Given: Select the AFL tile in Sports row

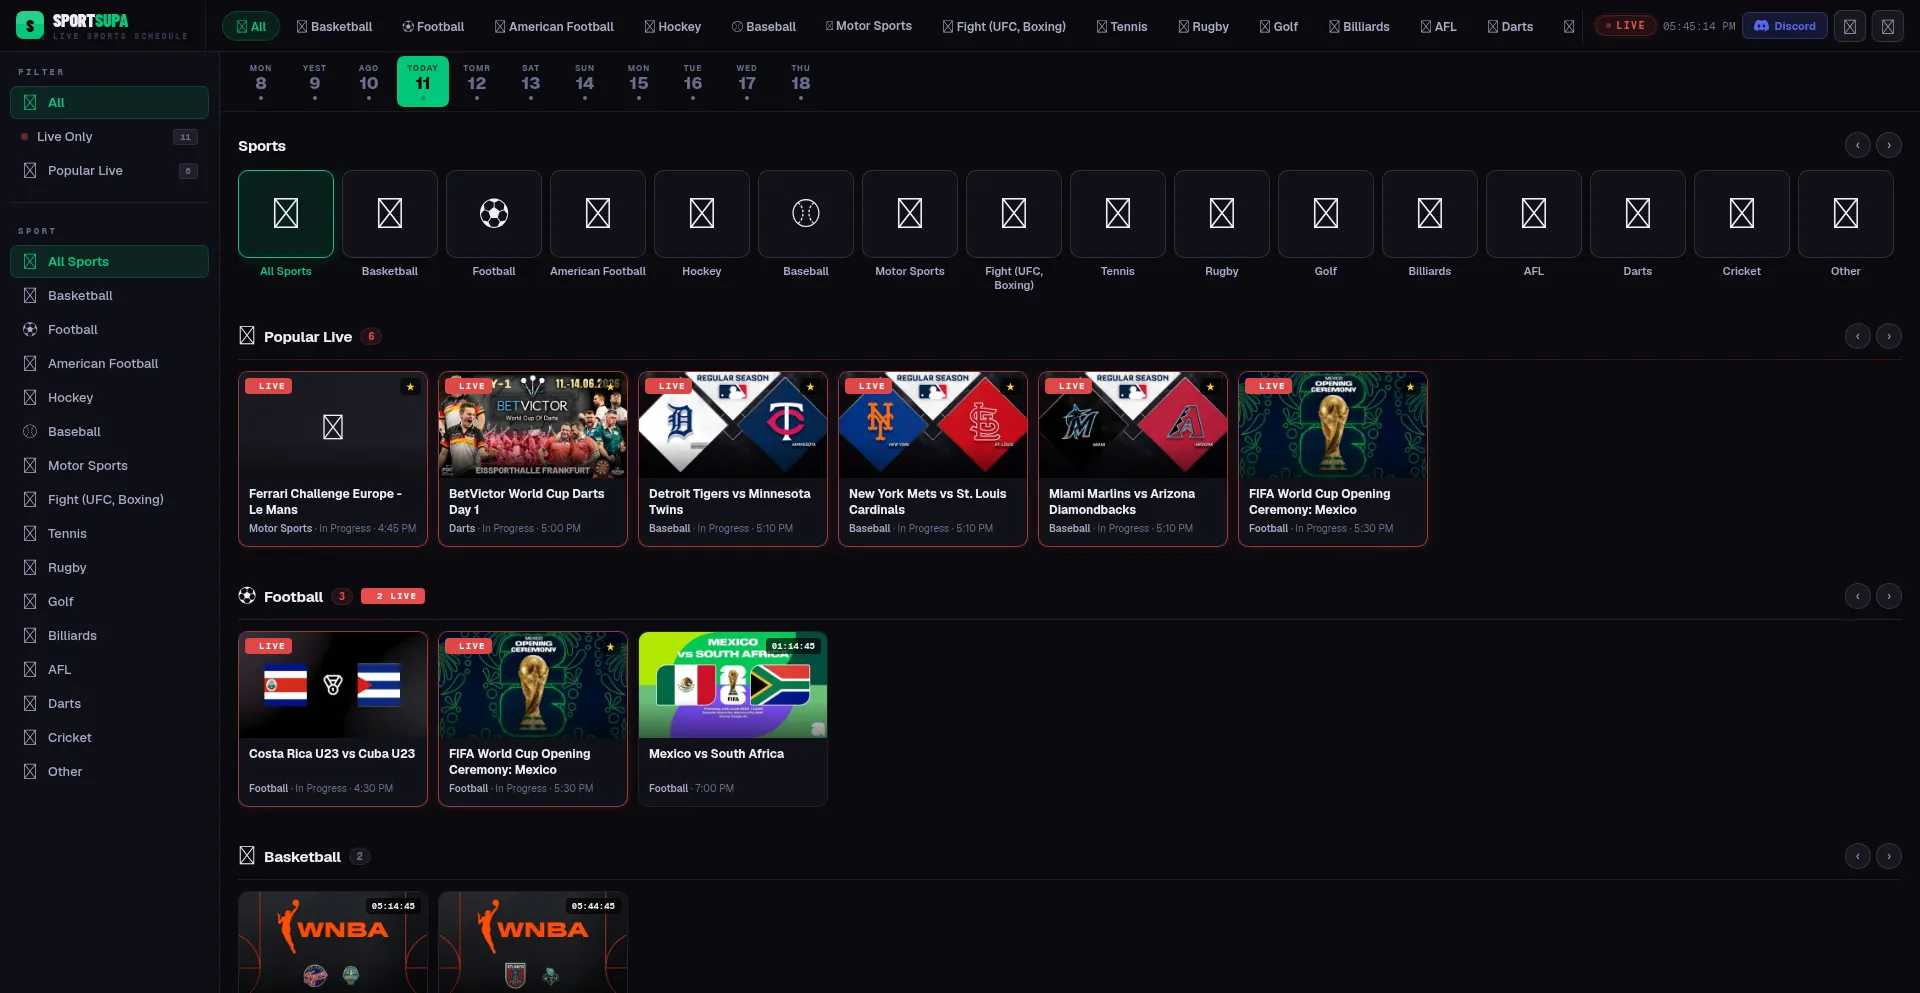Looking at the screenshot, I should [1534, 214].
